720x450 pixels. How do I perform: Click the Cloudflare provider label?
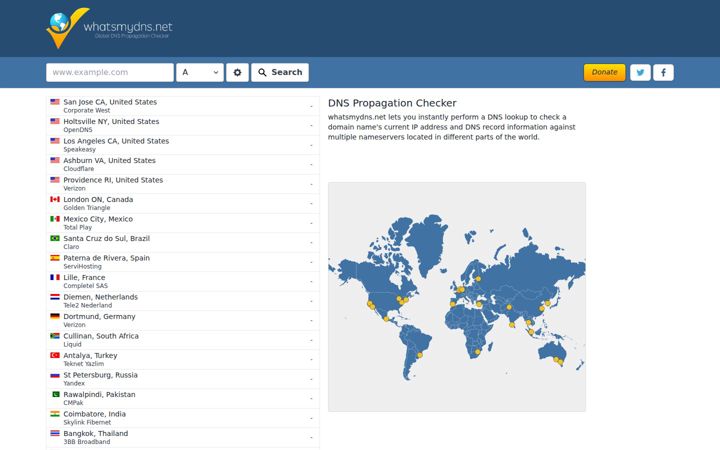tap(79, 169)
